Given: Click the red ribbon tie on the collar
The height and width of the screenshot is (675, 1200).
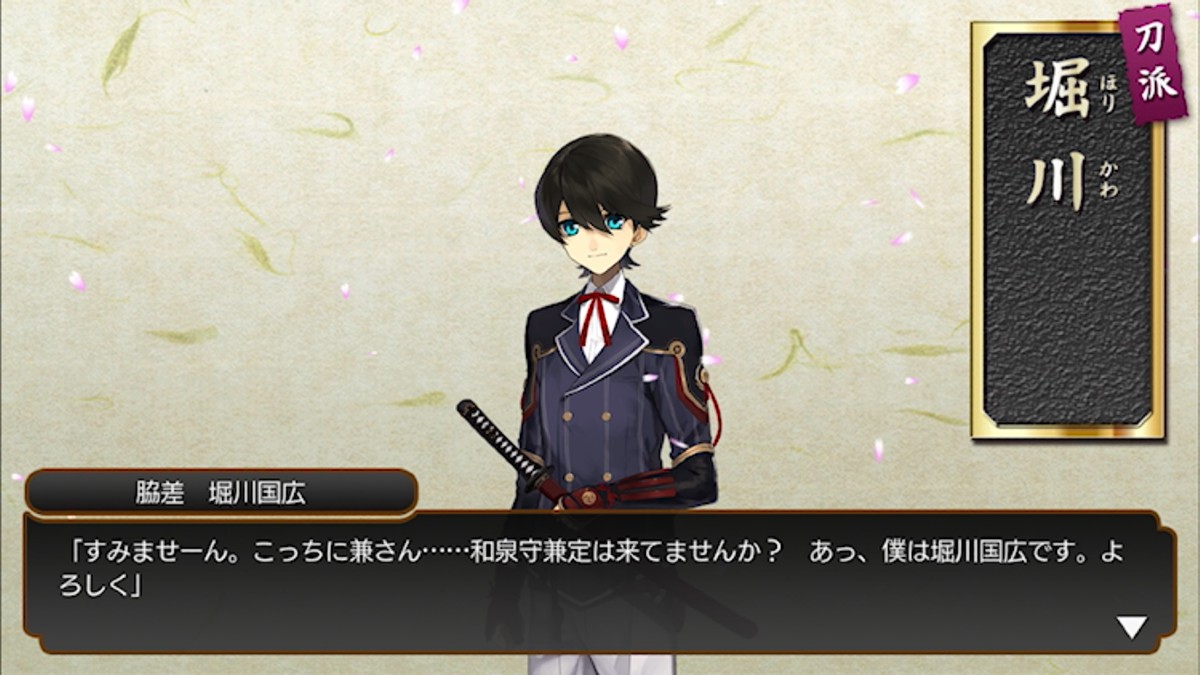Looking at the screenshot, I should 598,316.
